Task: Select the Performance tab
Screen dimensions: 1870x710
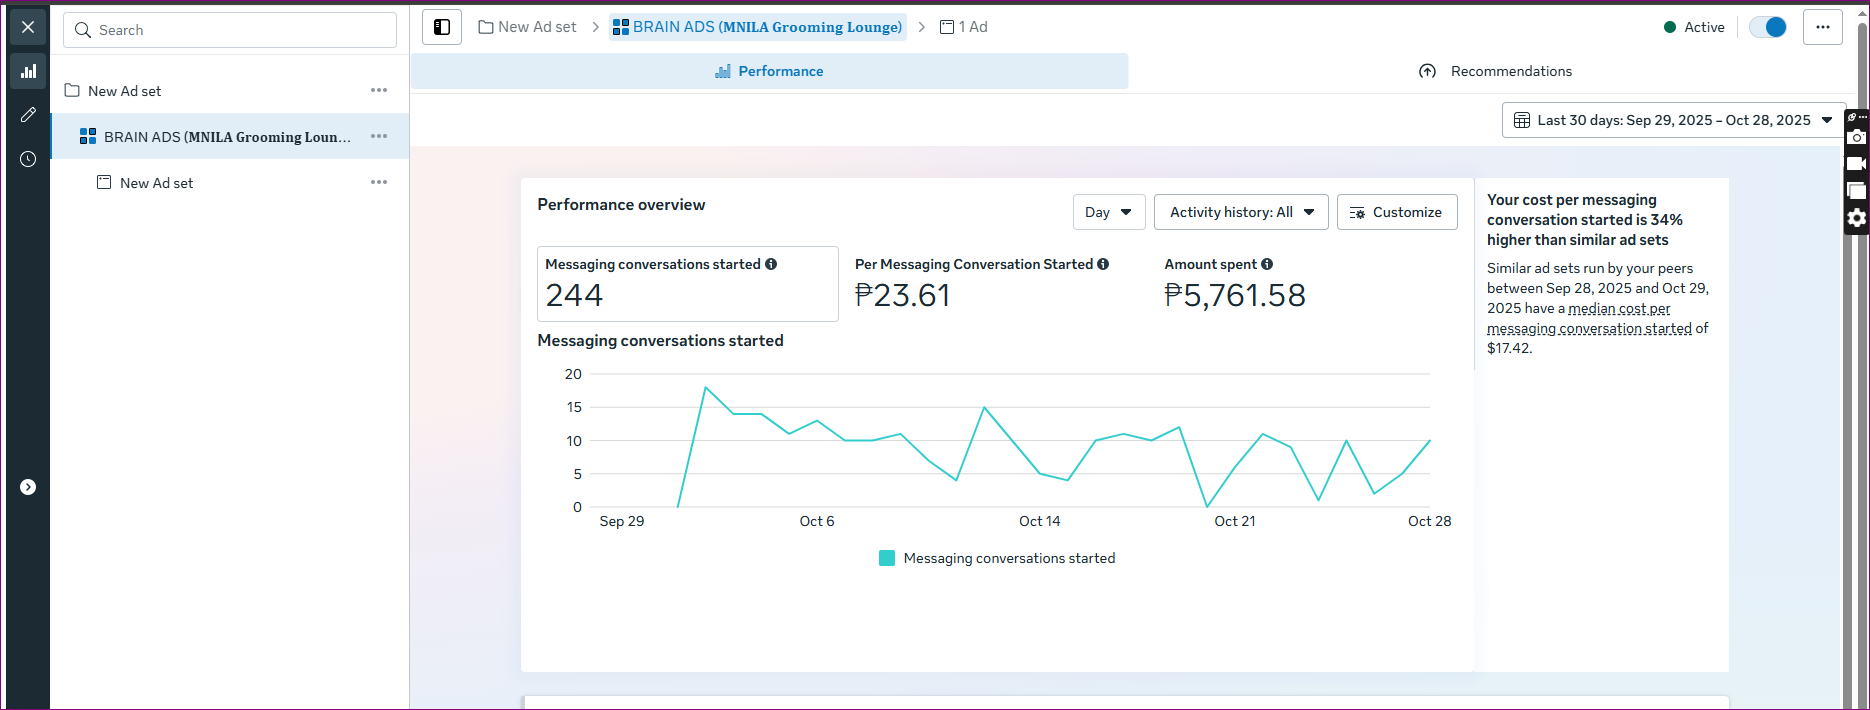Action: click(769, 71)
